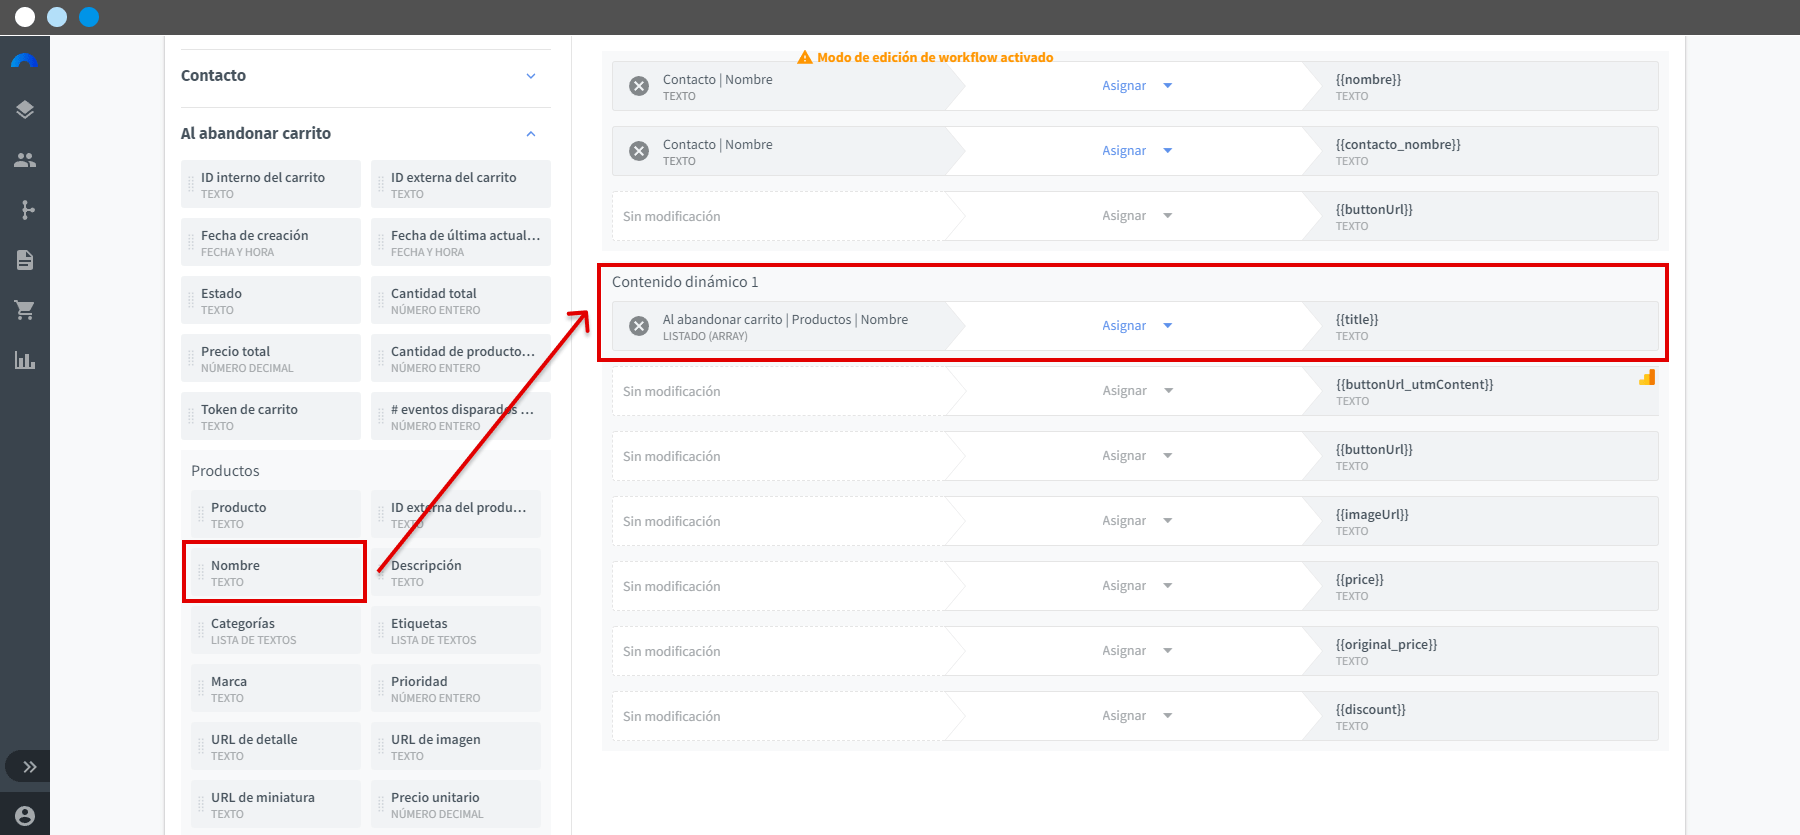Screen dimensions: 1800x835
Task: Open Asignar dropdown for {{title}}
Action: coord(1137,326)
